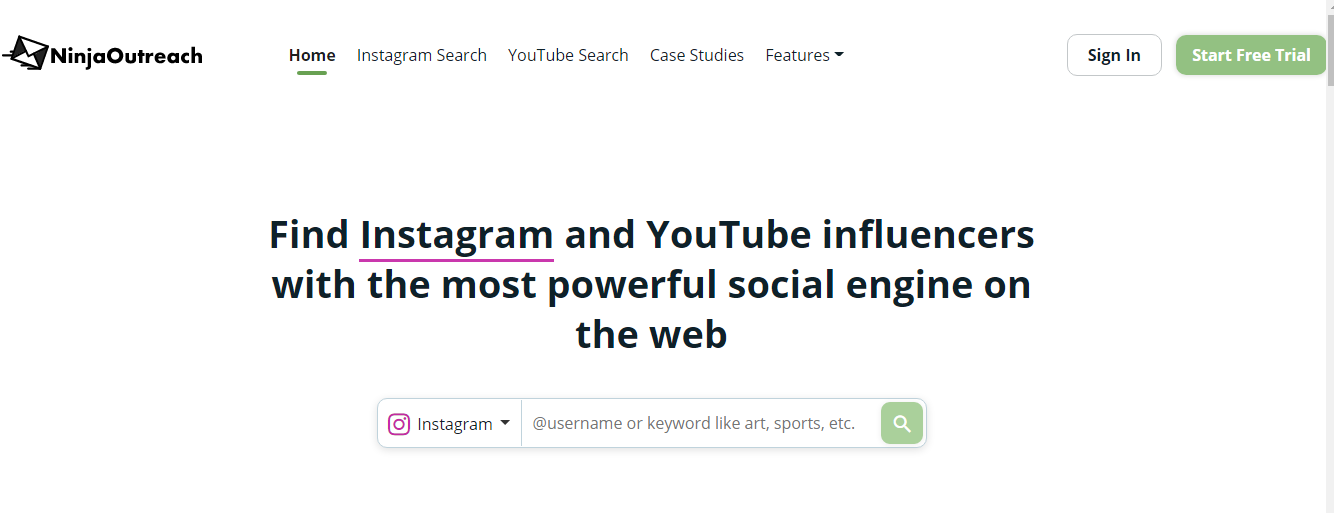This screenshot has width=1334, height=513.
Task: Click the Sign In button
Action: 1114,55
